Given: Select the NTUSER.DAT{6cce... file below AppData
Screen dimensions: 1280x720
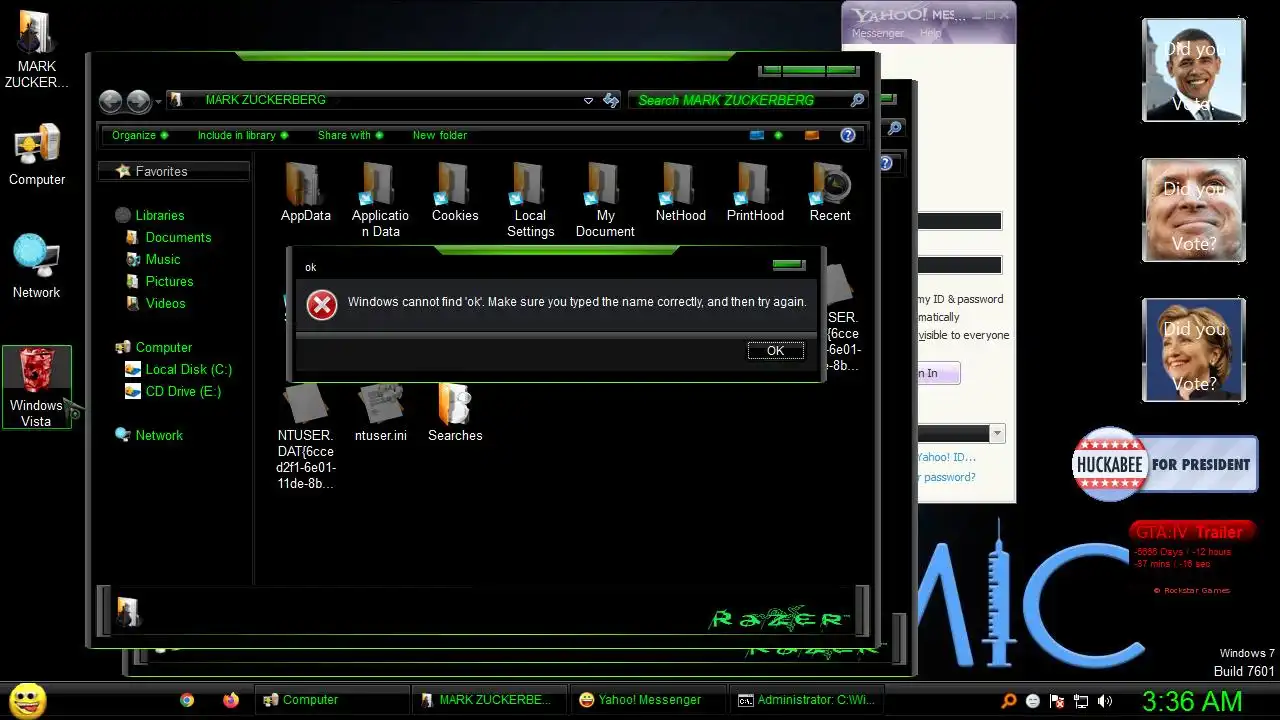Looking at the screenshot, I should 306,437.
